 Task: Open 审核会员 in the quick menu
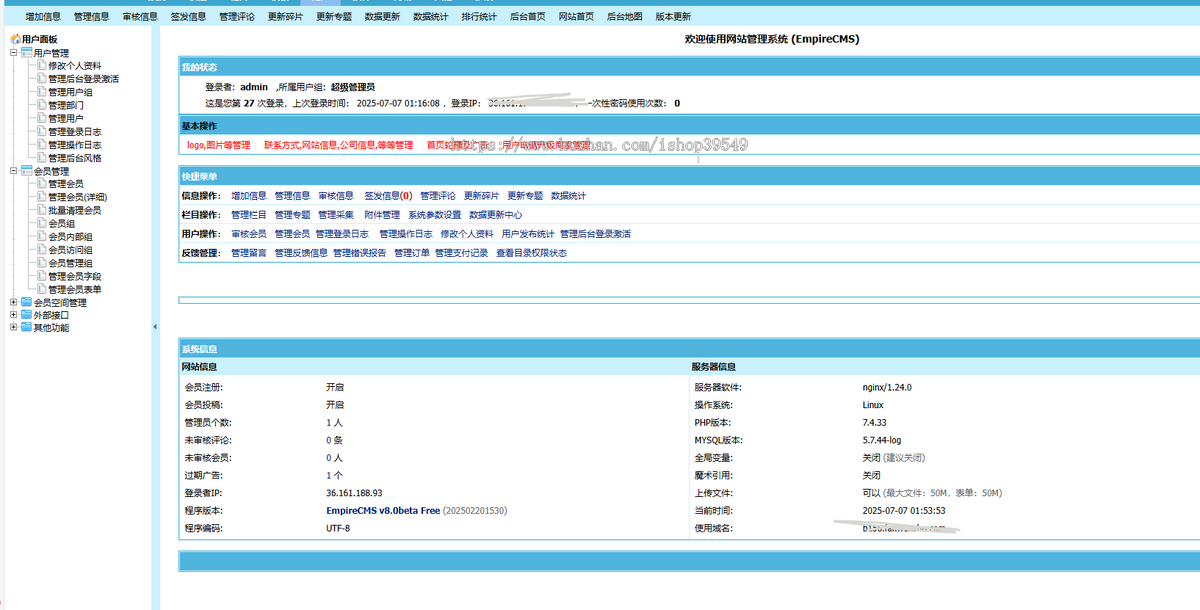click(249, 234)
